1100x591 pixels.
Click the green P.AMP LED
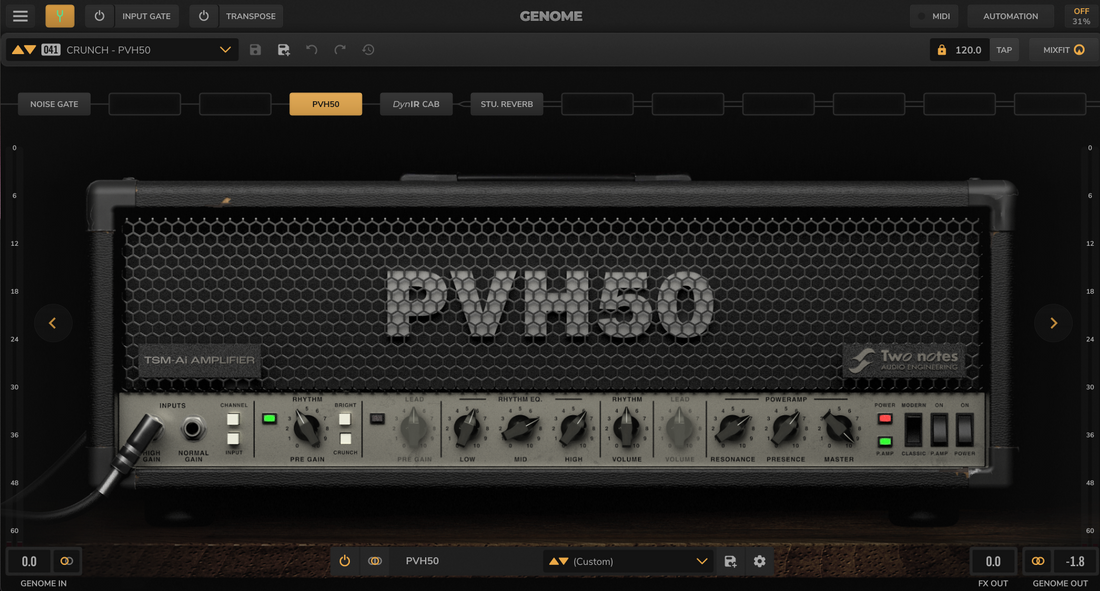coord(885,441)
